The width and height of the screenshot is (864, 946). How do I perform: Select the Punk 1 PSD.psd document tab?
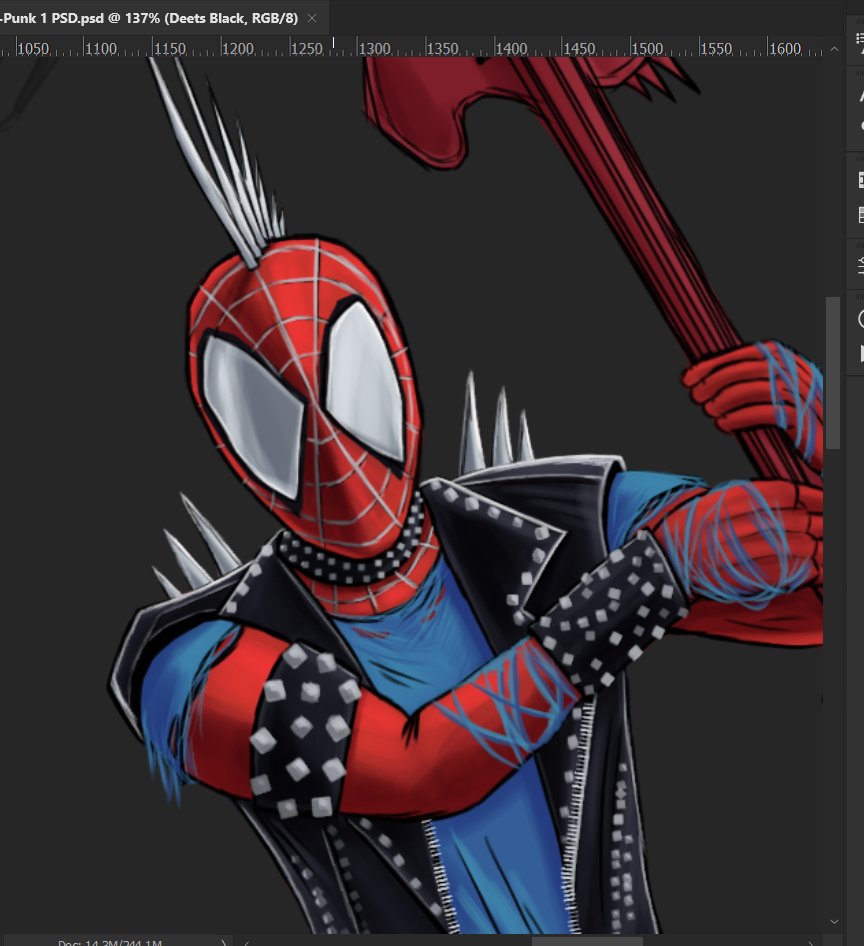coord(150,18)
